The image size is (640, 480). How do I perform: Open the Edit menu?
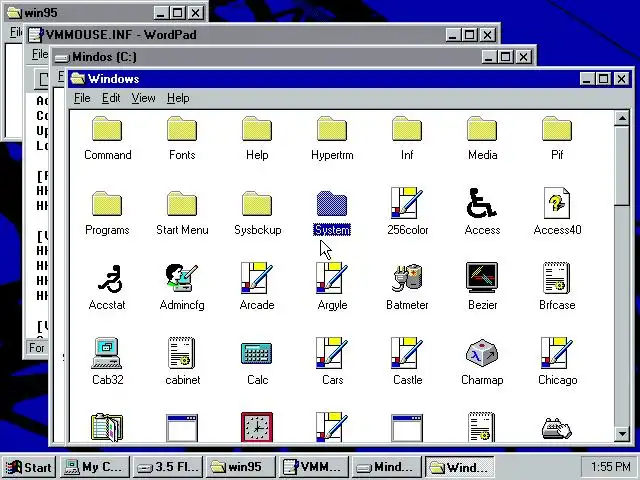111,98
